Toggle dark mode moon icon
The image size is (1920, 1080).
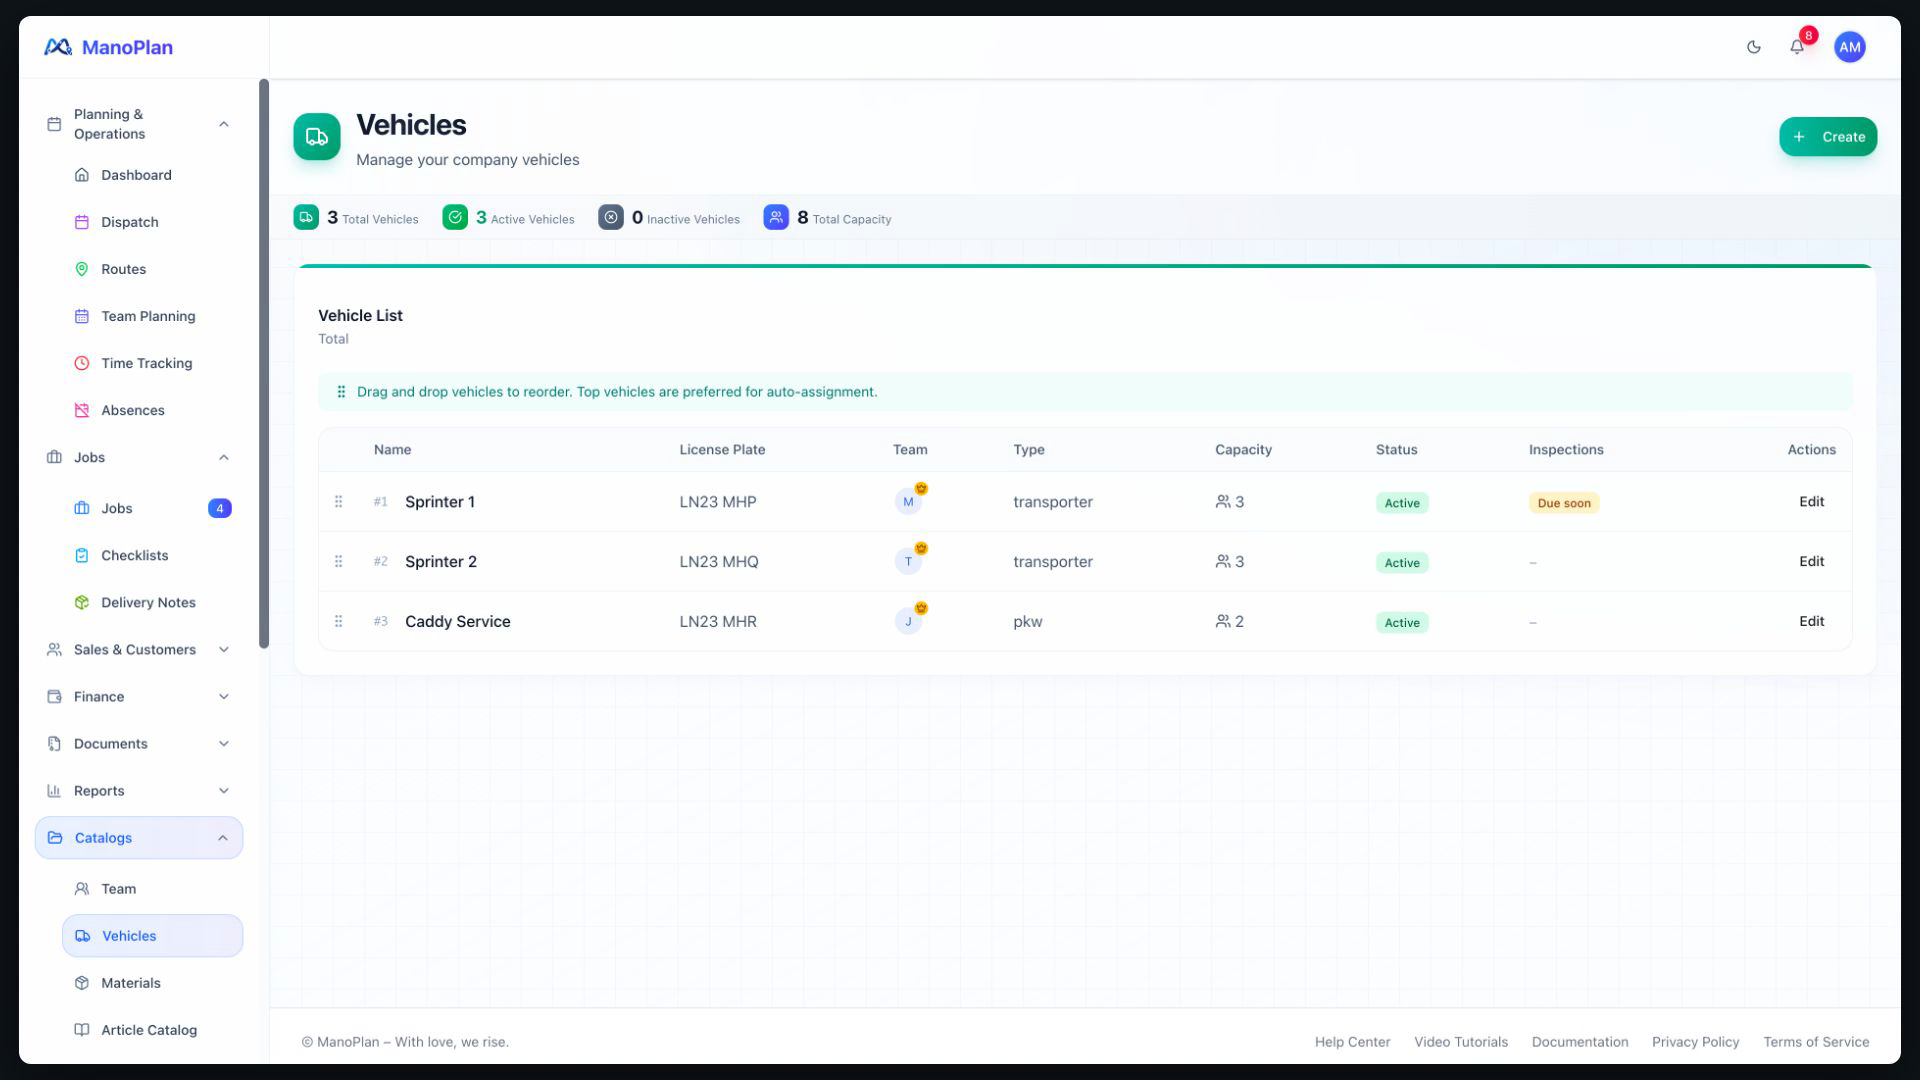tap(1753, 47)
